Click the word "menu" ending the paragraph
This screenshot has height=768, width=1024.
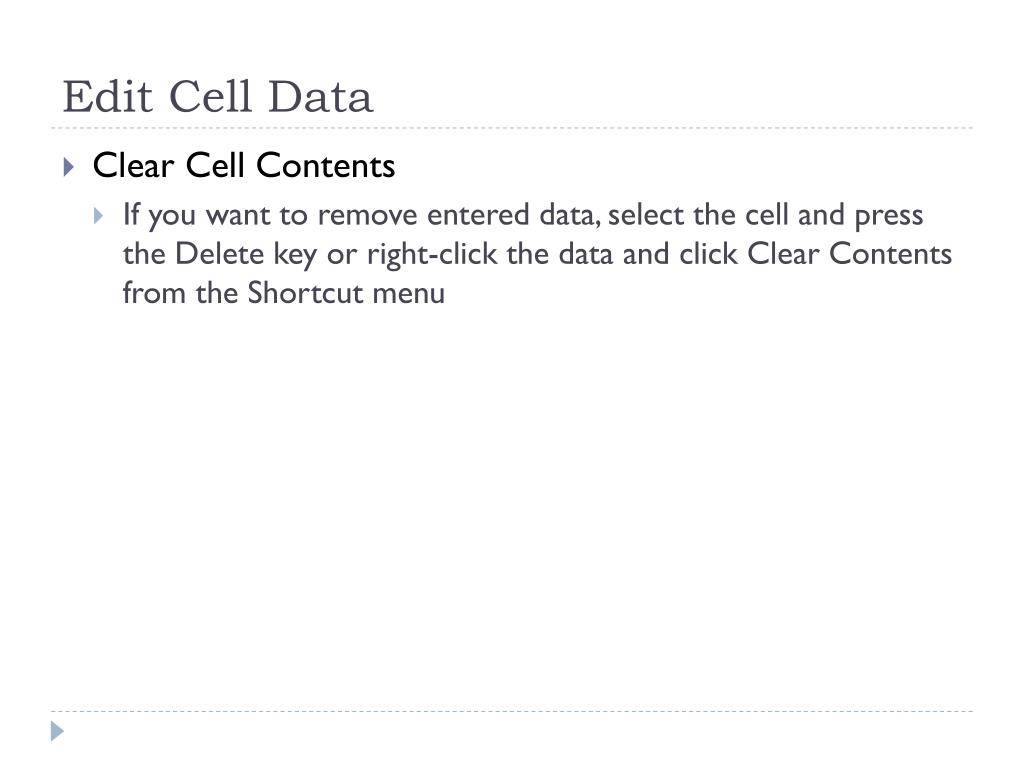(409, 294)
